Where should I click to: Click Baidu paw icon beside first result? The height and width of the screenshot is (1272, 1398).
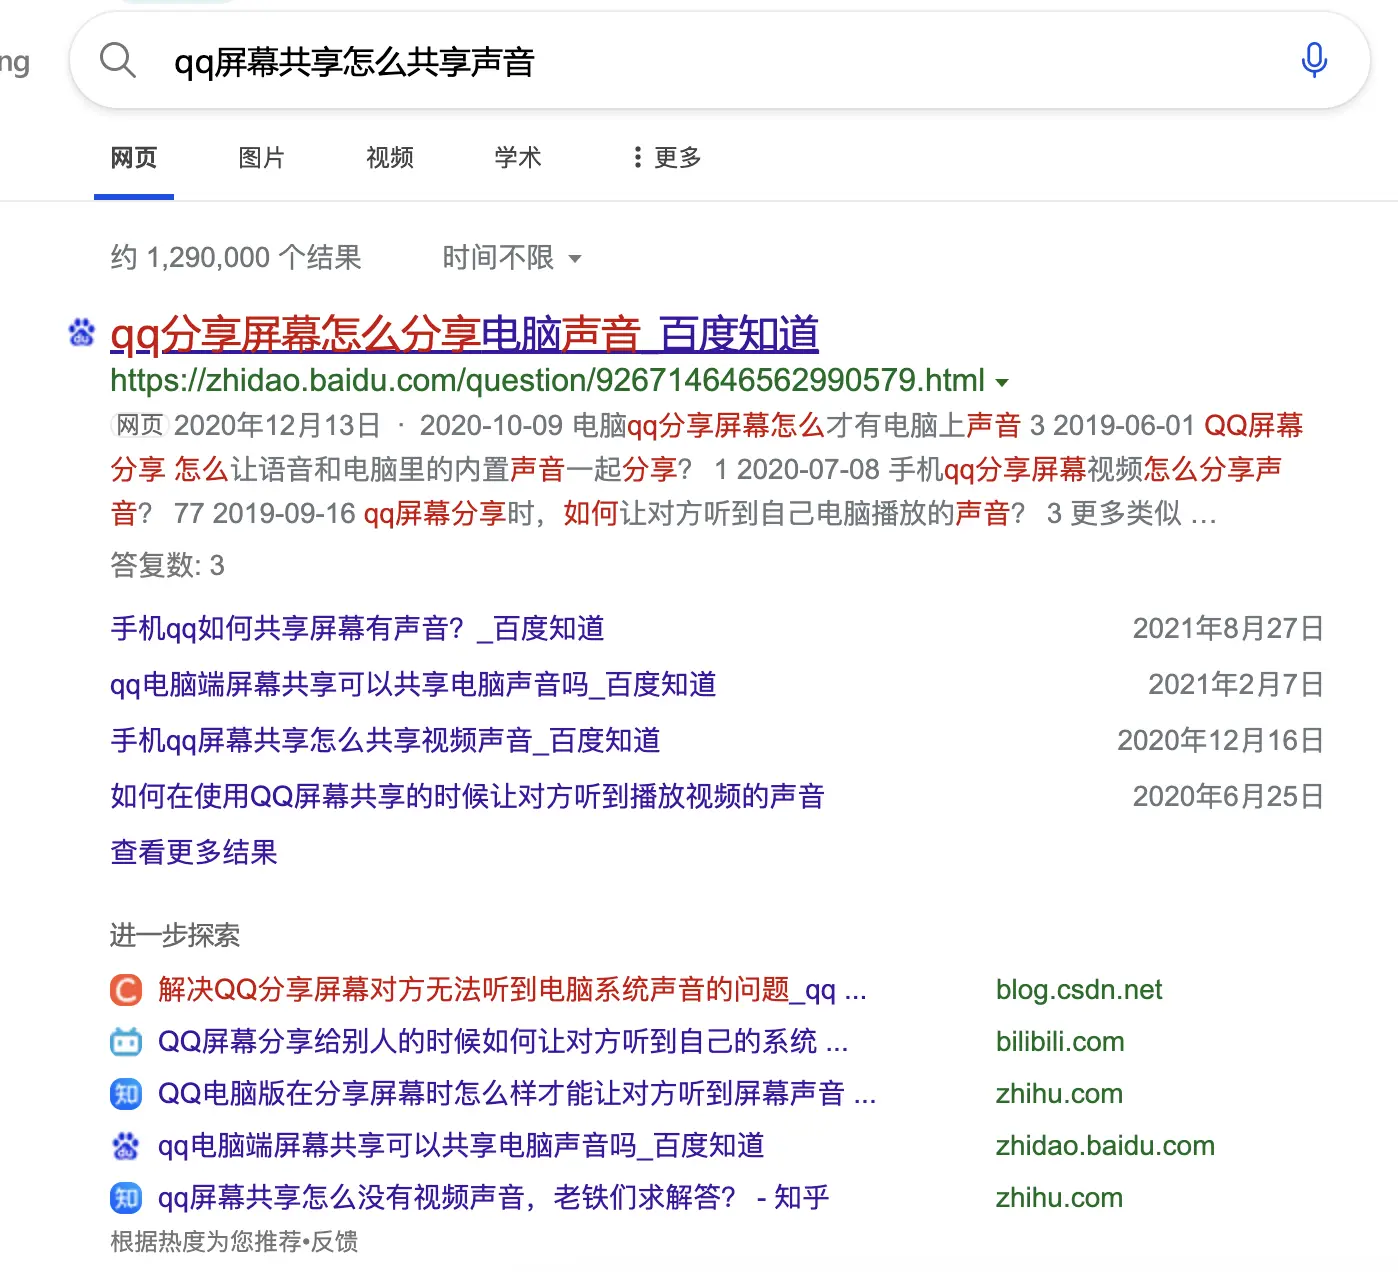pyautogui.click(x=82, y=332)
